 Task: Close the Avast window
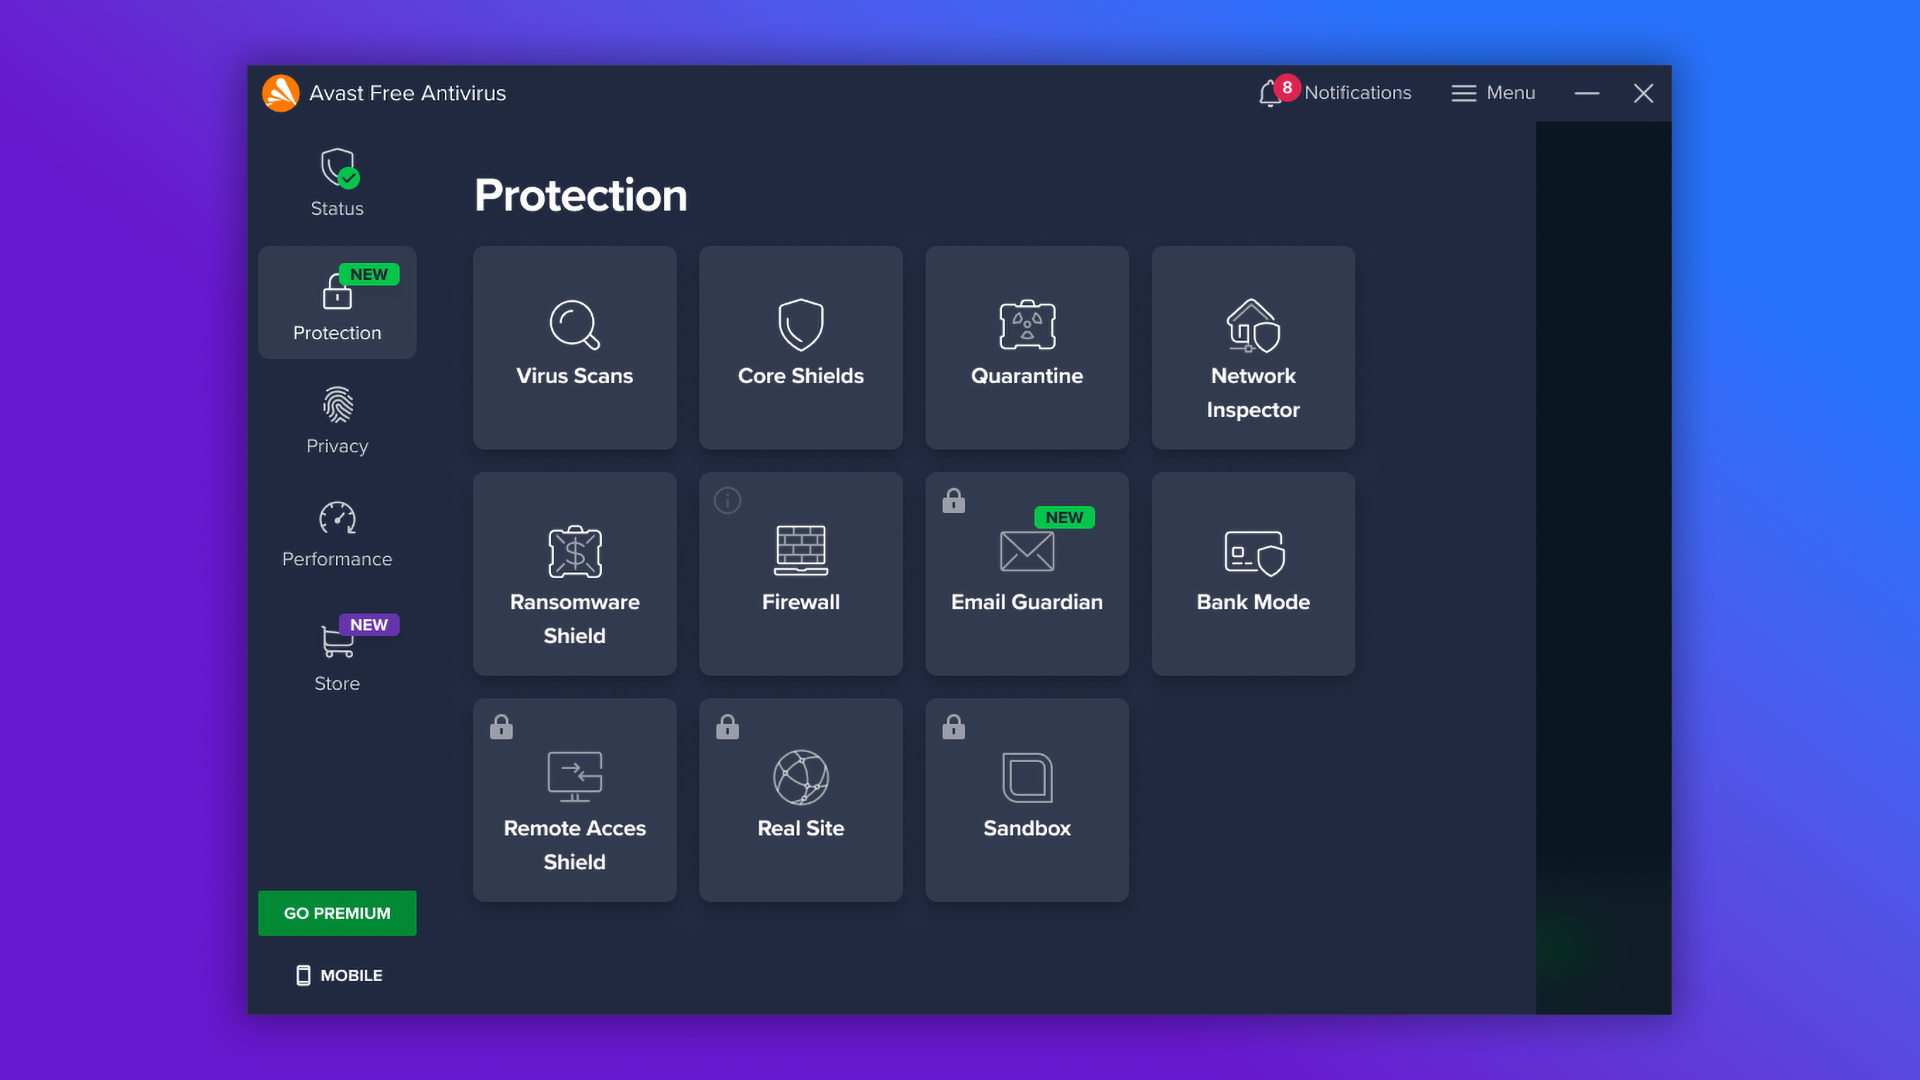[1643, 93]
